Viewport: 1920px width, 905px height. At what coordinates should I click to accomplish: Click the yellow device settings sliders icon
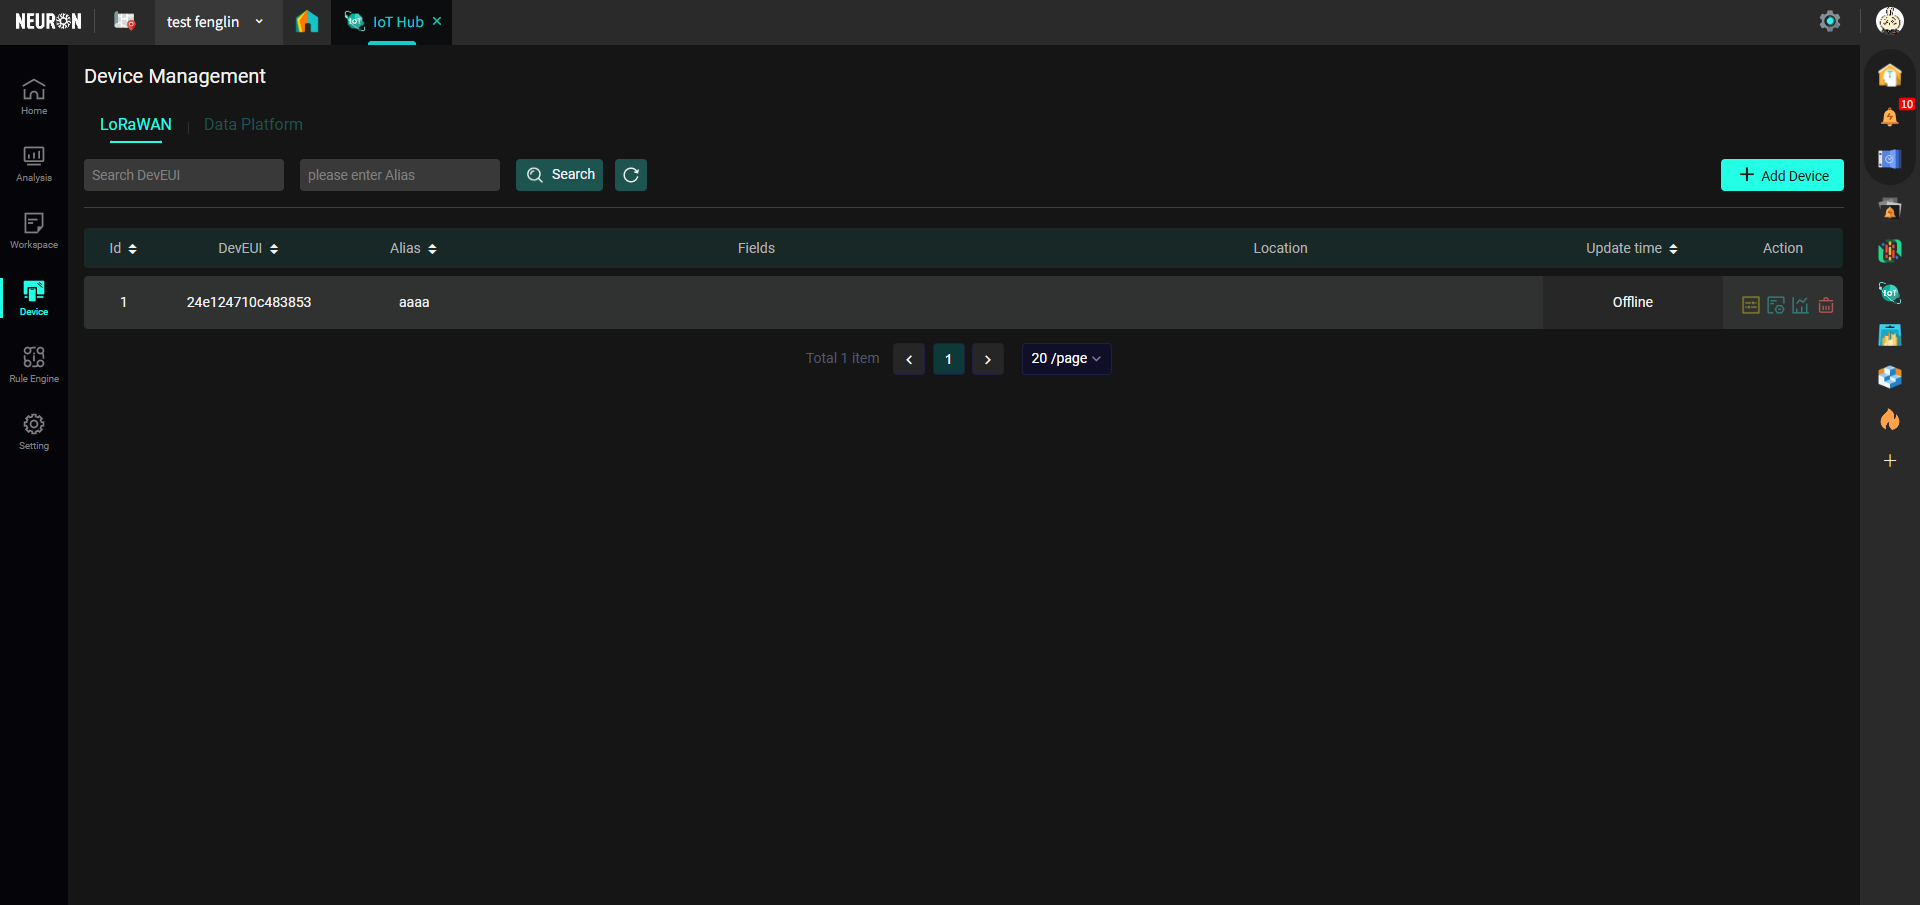point(1750,305)
